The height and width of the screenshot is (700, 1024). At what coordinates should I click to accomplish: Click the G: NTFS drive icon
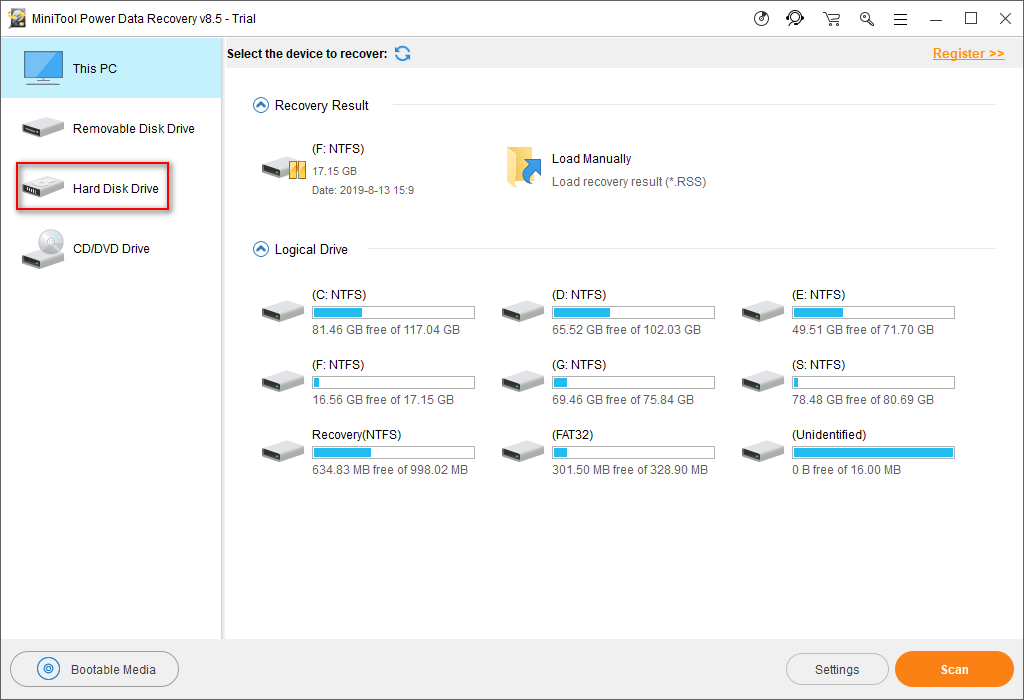523,381
